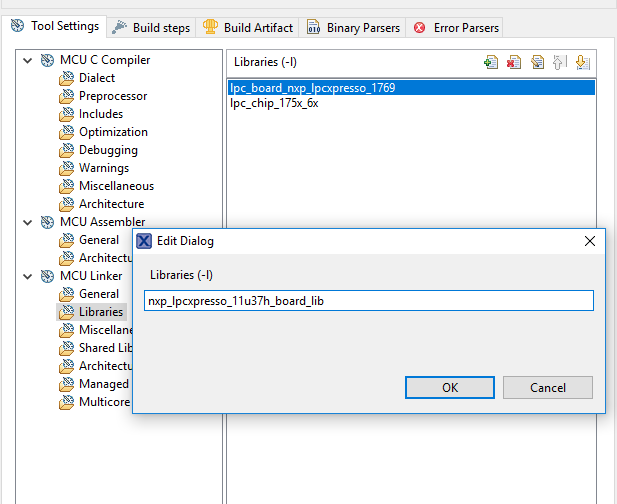
Task: Click the Includes setting icon
Action: (67, 114)
